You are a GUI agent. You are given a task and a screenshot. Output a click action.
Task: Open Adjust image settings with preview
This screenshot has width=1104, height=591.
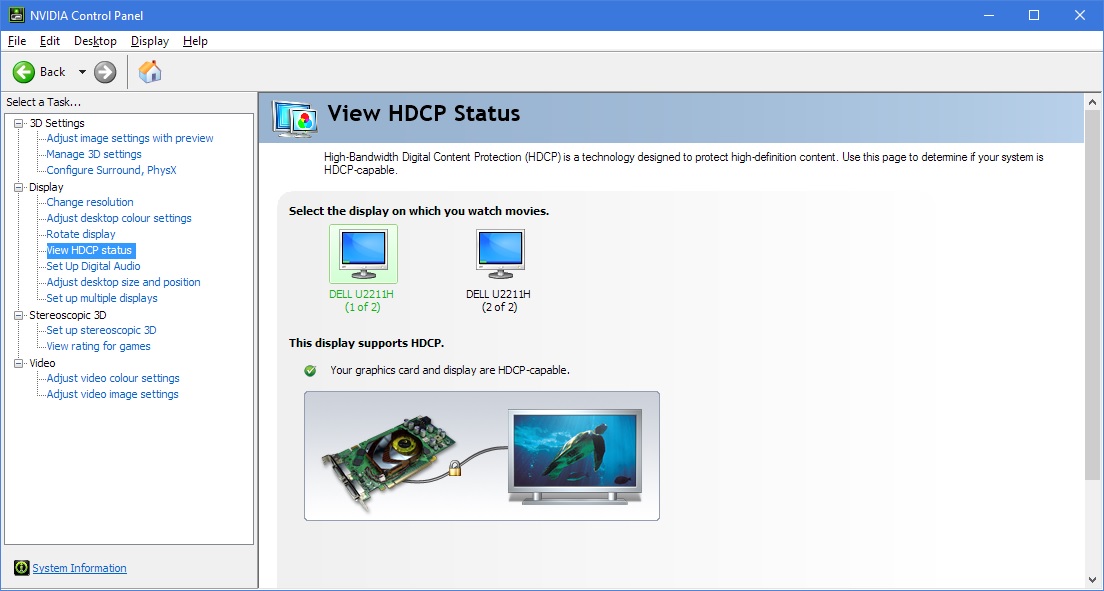click(130, 138)
